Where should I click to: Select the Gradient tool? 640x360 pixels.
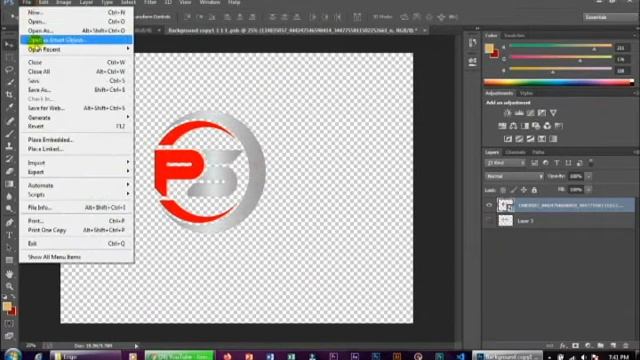click(x=9, y=184)
